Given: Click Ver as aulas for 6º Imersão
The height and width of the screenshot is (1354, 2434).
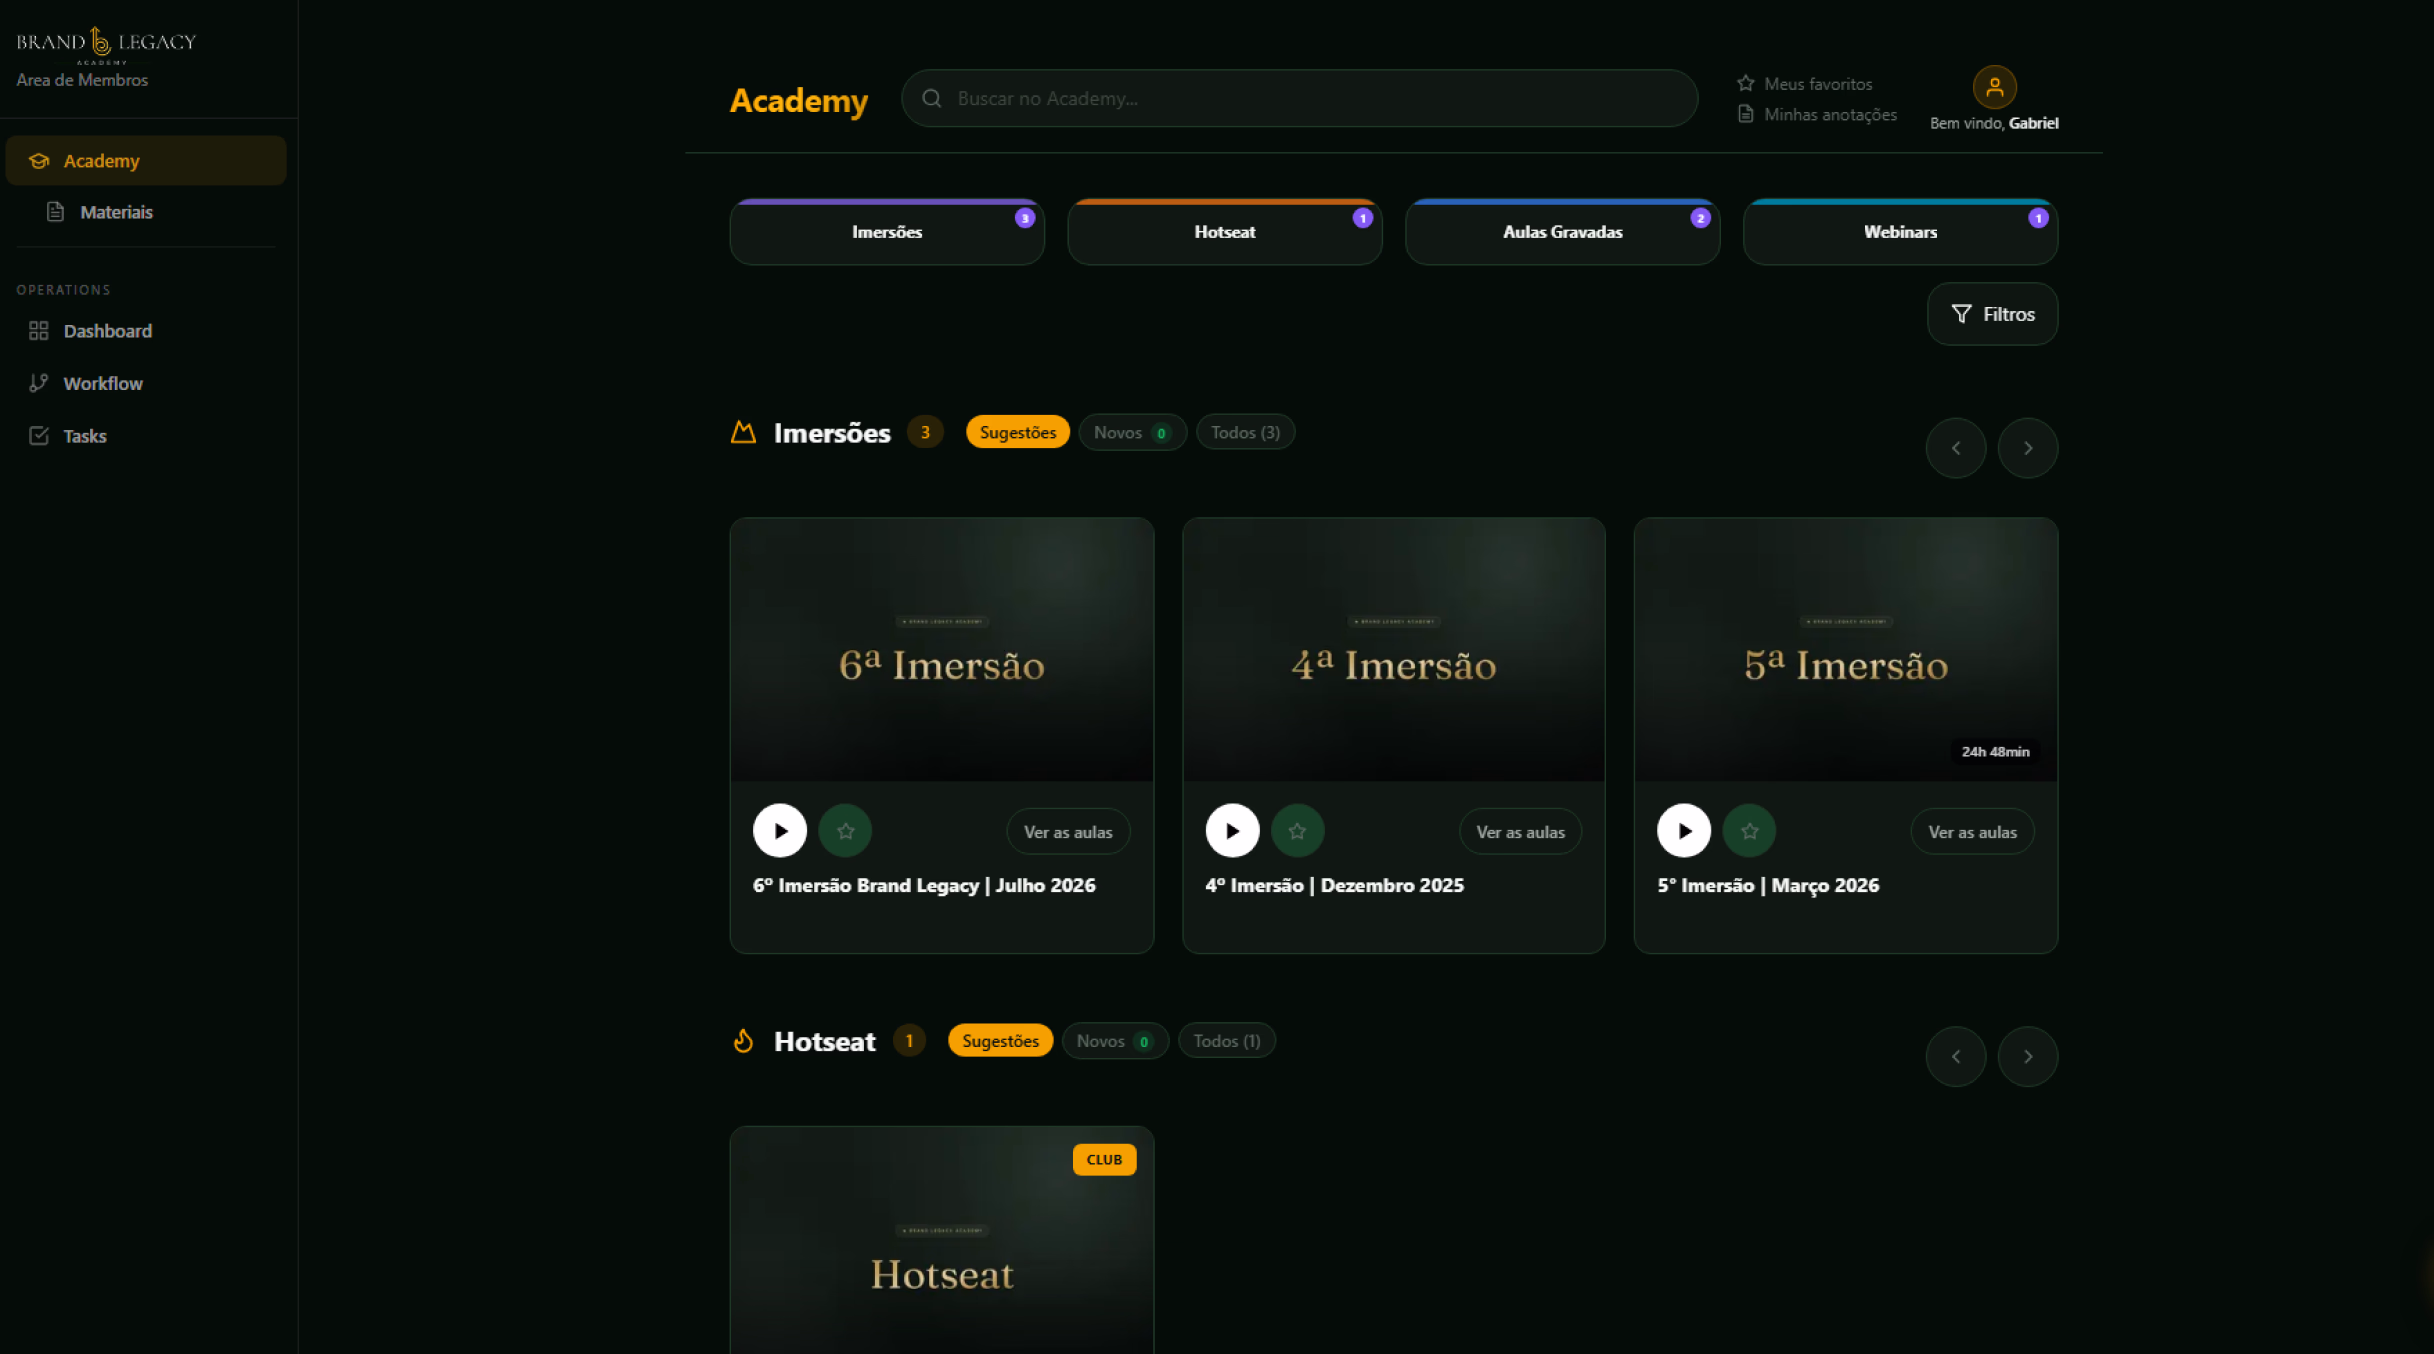Looking at the screenshot, I should coord(1068,832).
